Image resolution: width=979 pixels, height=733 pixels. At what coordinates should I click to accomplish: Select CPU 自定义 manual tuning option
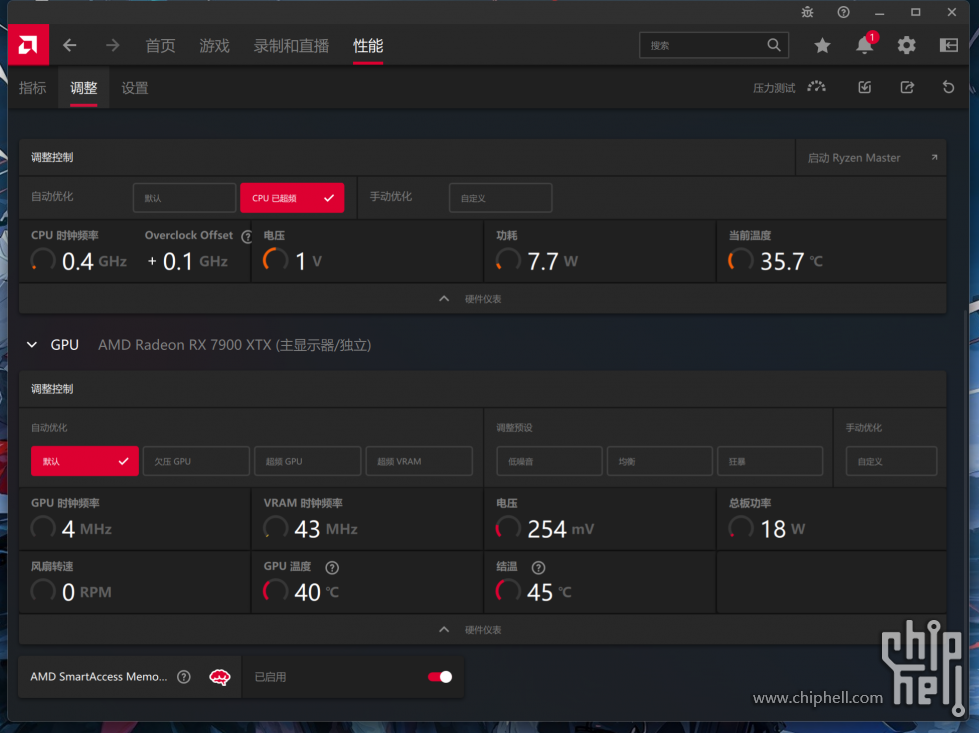(500, 198)
